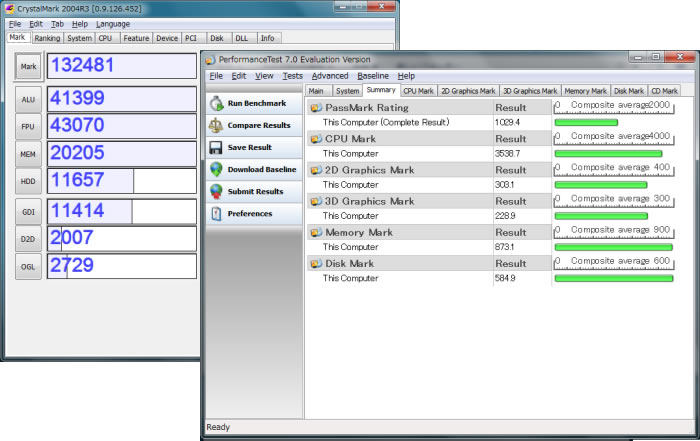This screenshot has width=700, height=441.
Task: Switch to CrystalMark System tab
Action: [79, 38]
